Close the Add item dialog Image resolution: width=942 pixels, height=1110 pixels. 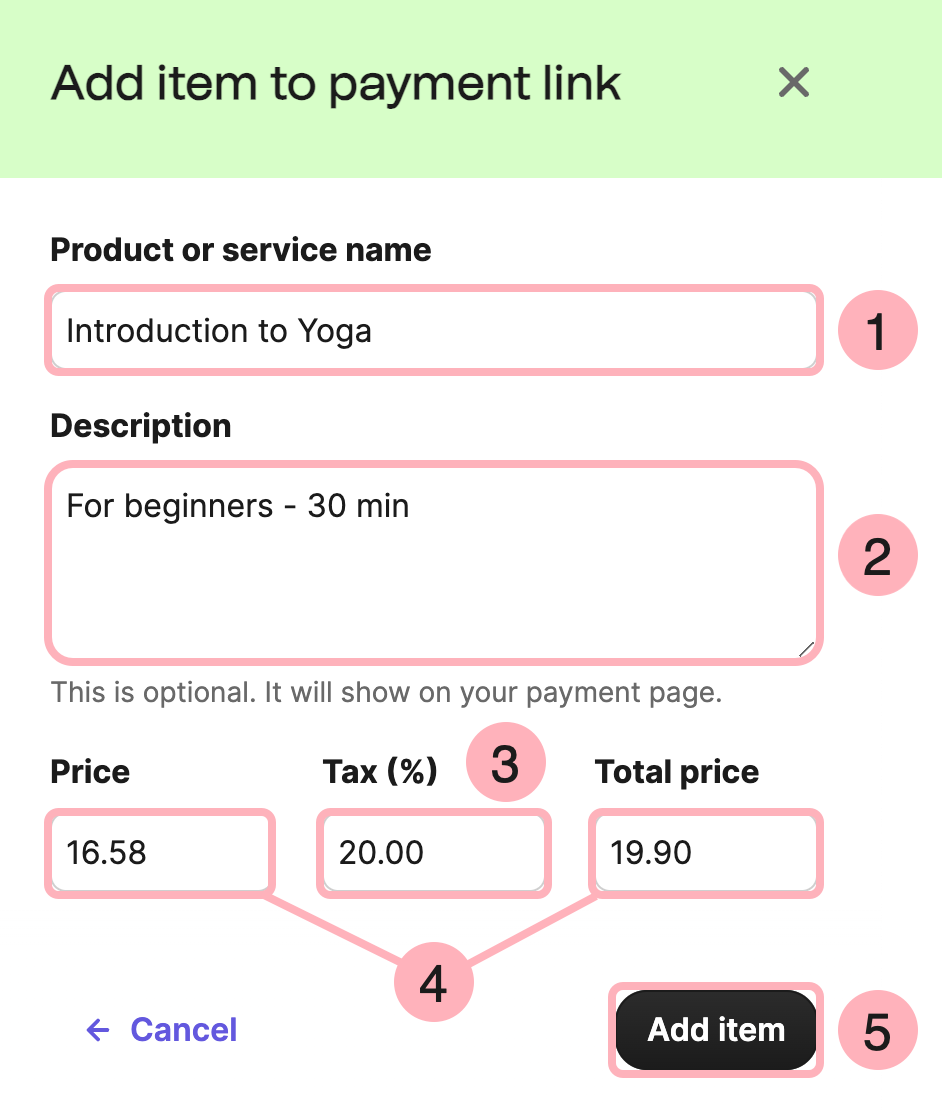(793, 83)
